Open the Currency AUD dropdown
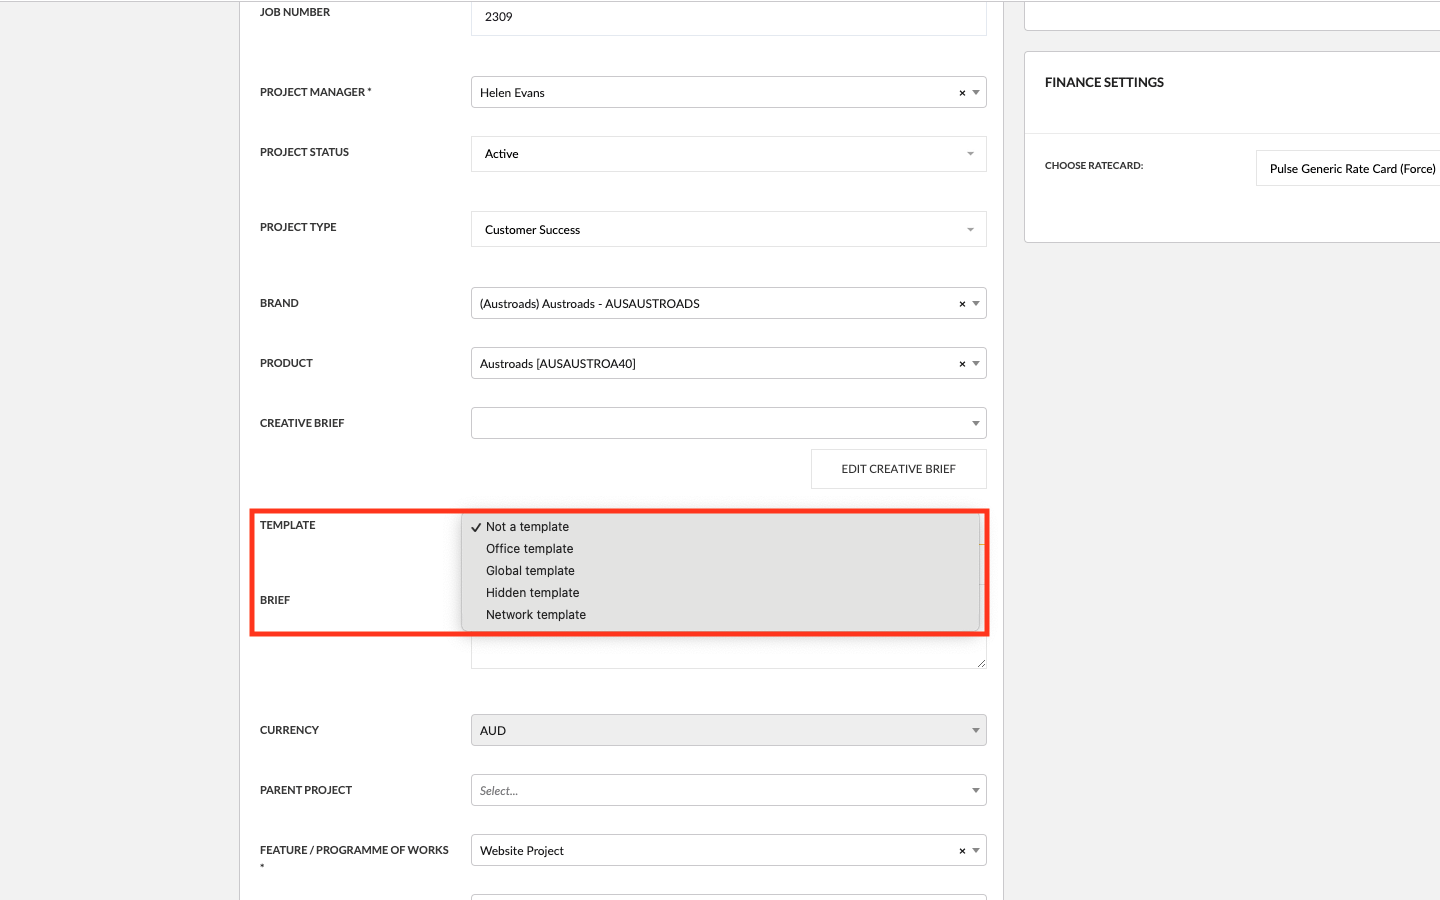1440x900 pixels. (728, 731)
